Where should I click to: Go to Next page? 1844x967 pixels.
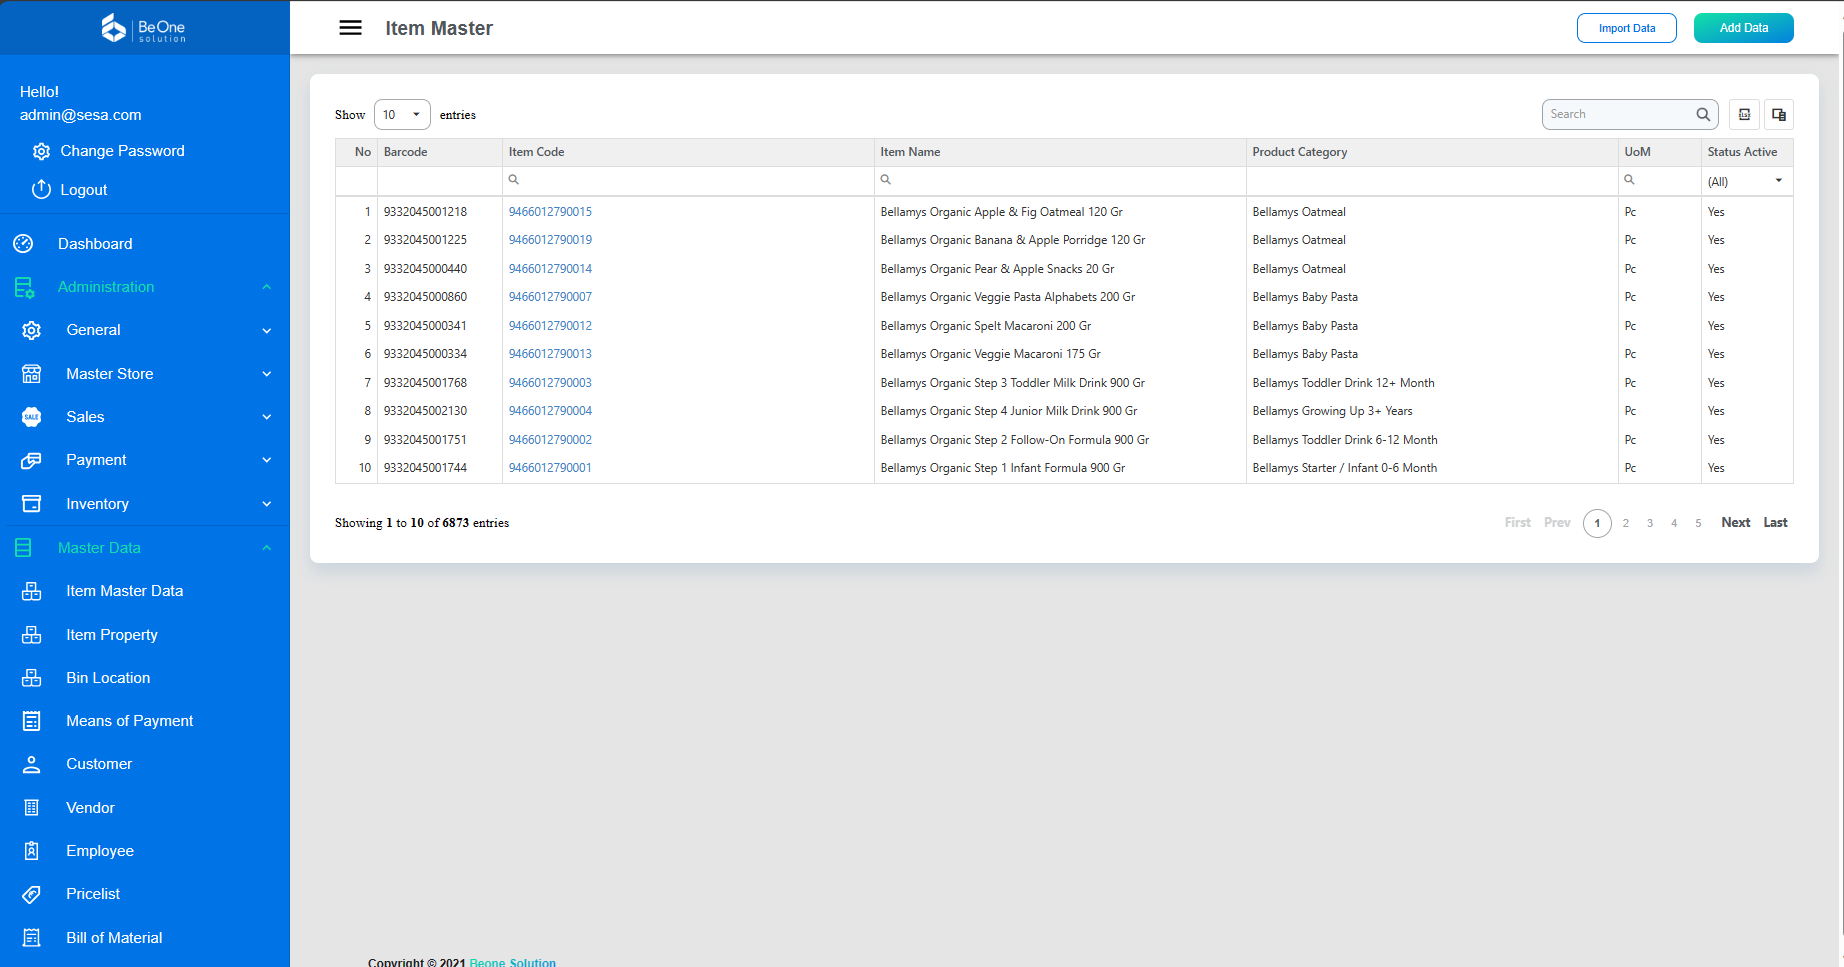(1736, 523)
